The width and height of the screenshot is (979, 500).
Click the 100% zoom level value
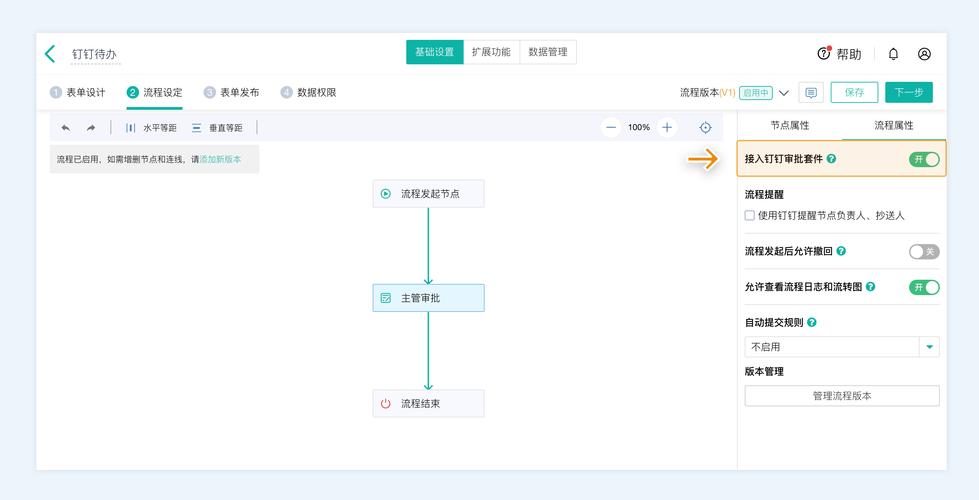click(639, 127)
